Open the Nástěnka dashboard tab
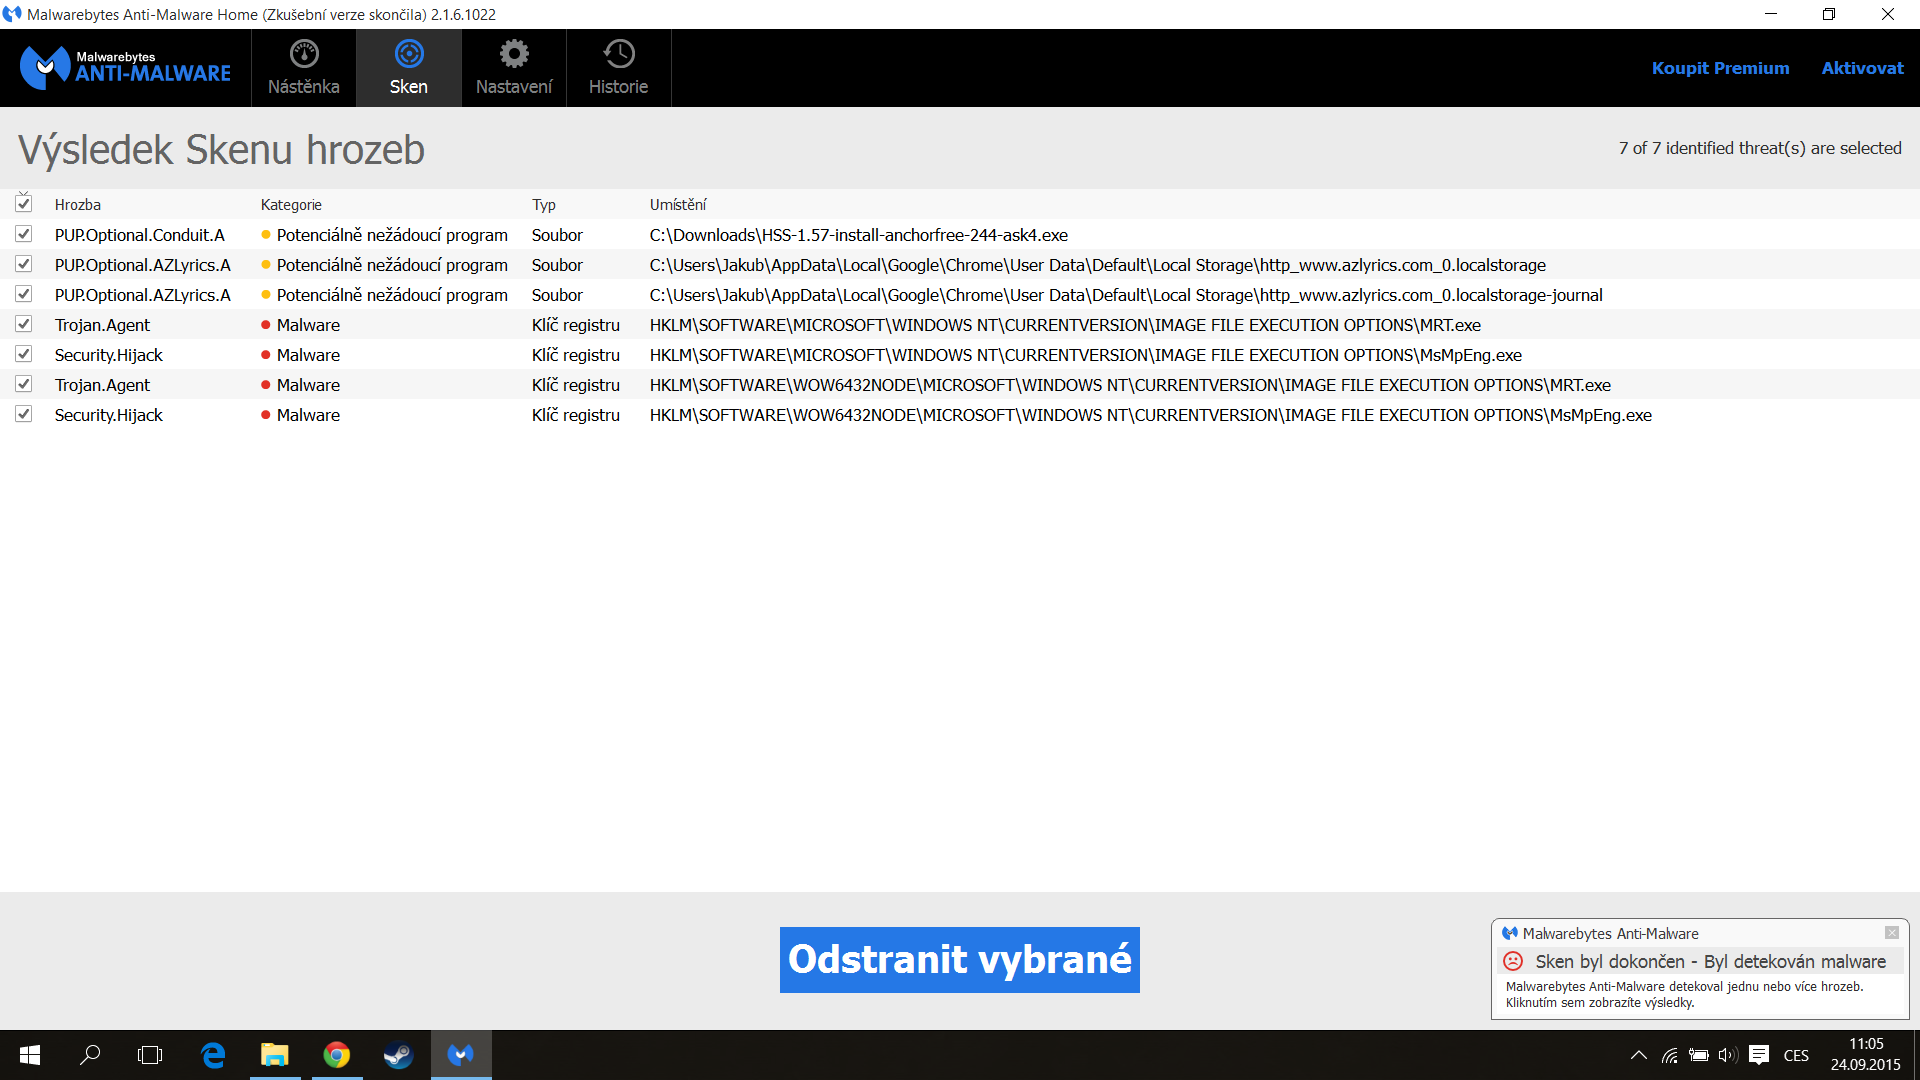This screenshot has height=1080, width=1920. tap(304, 68)
